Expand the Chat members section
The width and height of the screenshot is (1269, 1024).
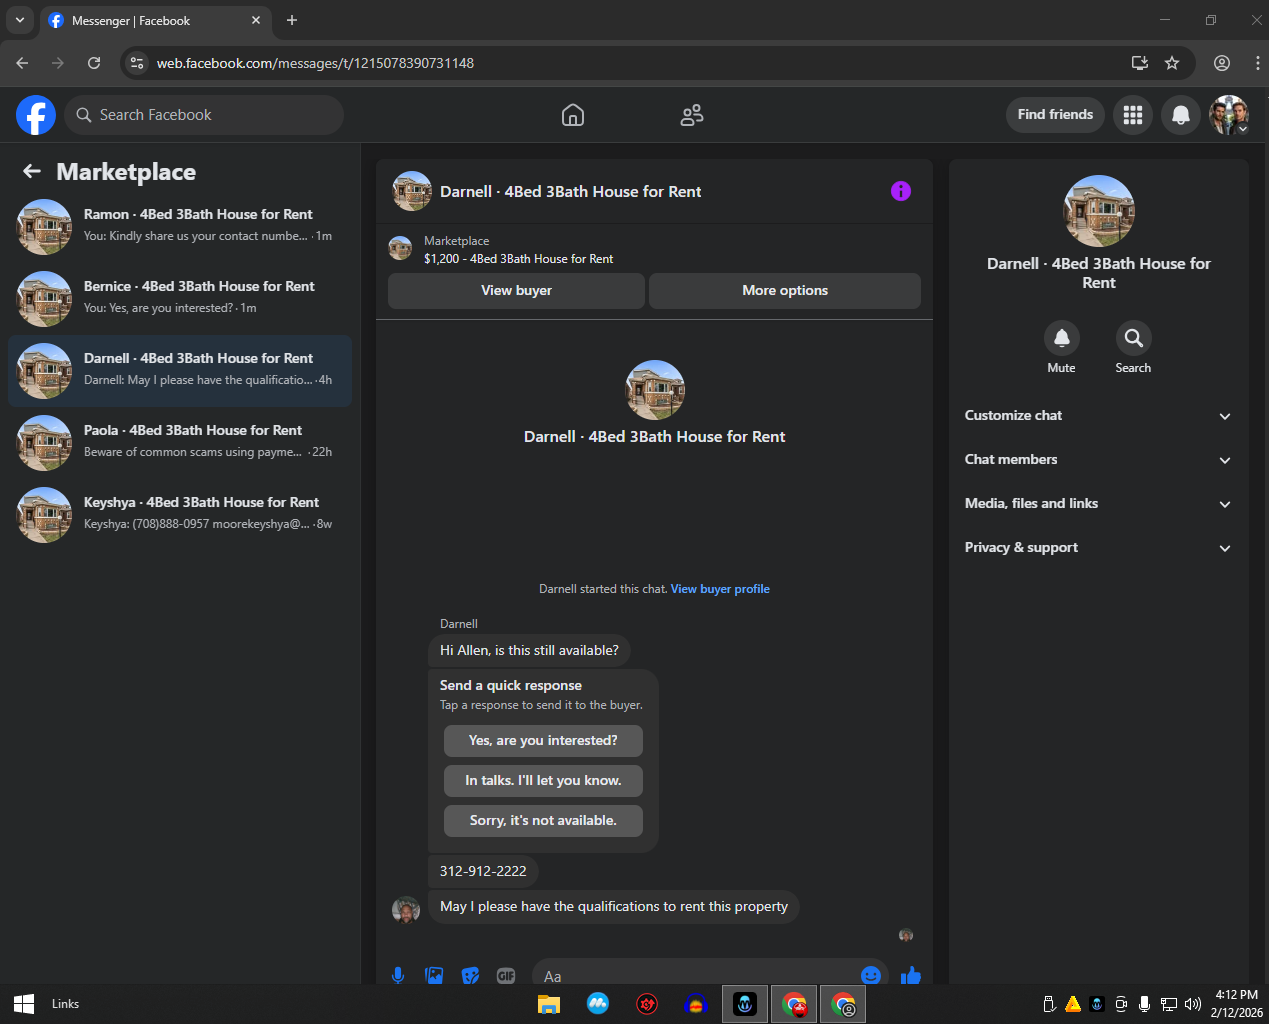click(x=1098, y=460)
